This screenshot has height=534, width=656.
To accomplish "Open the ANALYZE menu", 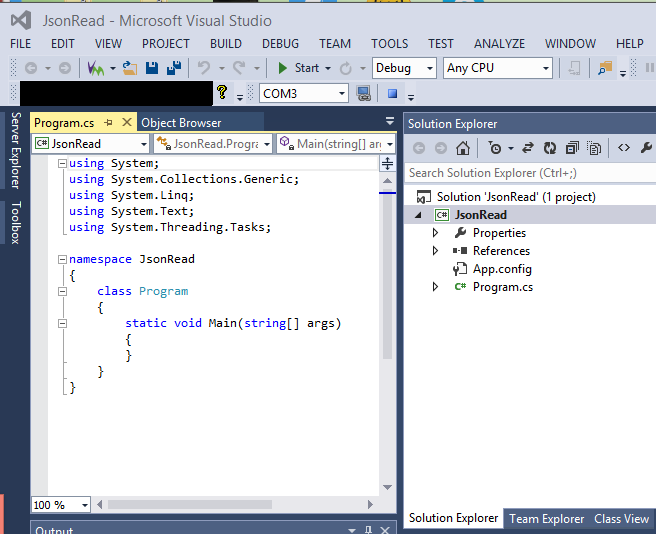I will [x=499, y=44].
